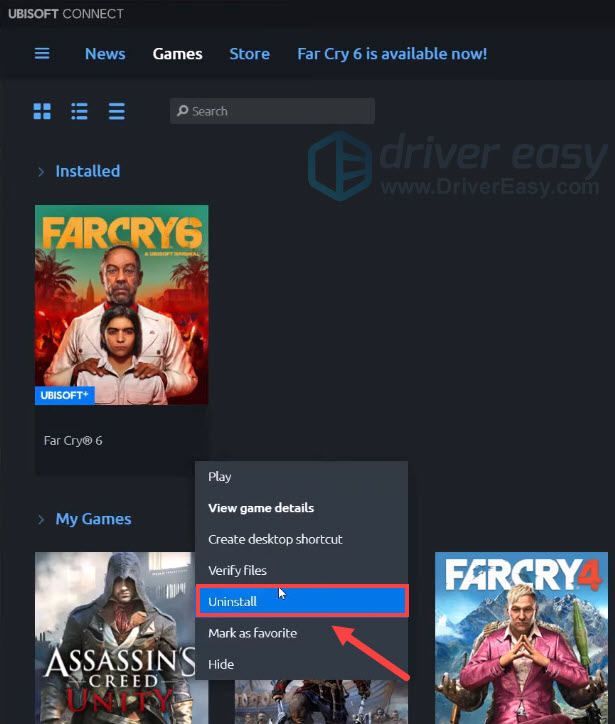Choose Hide from the context menu
The image size is (615, 724).
tap(301, 664)
